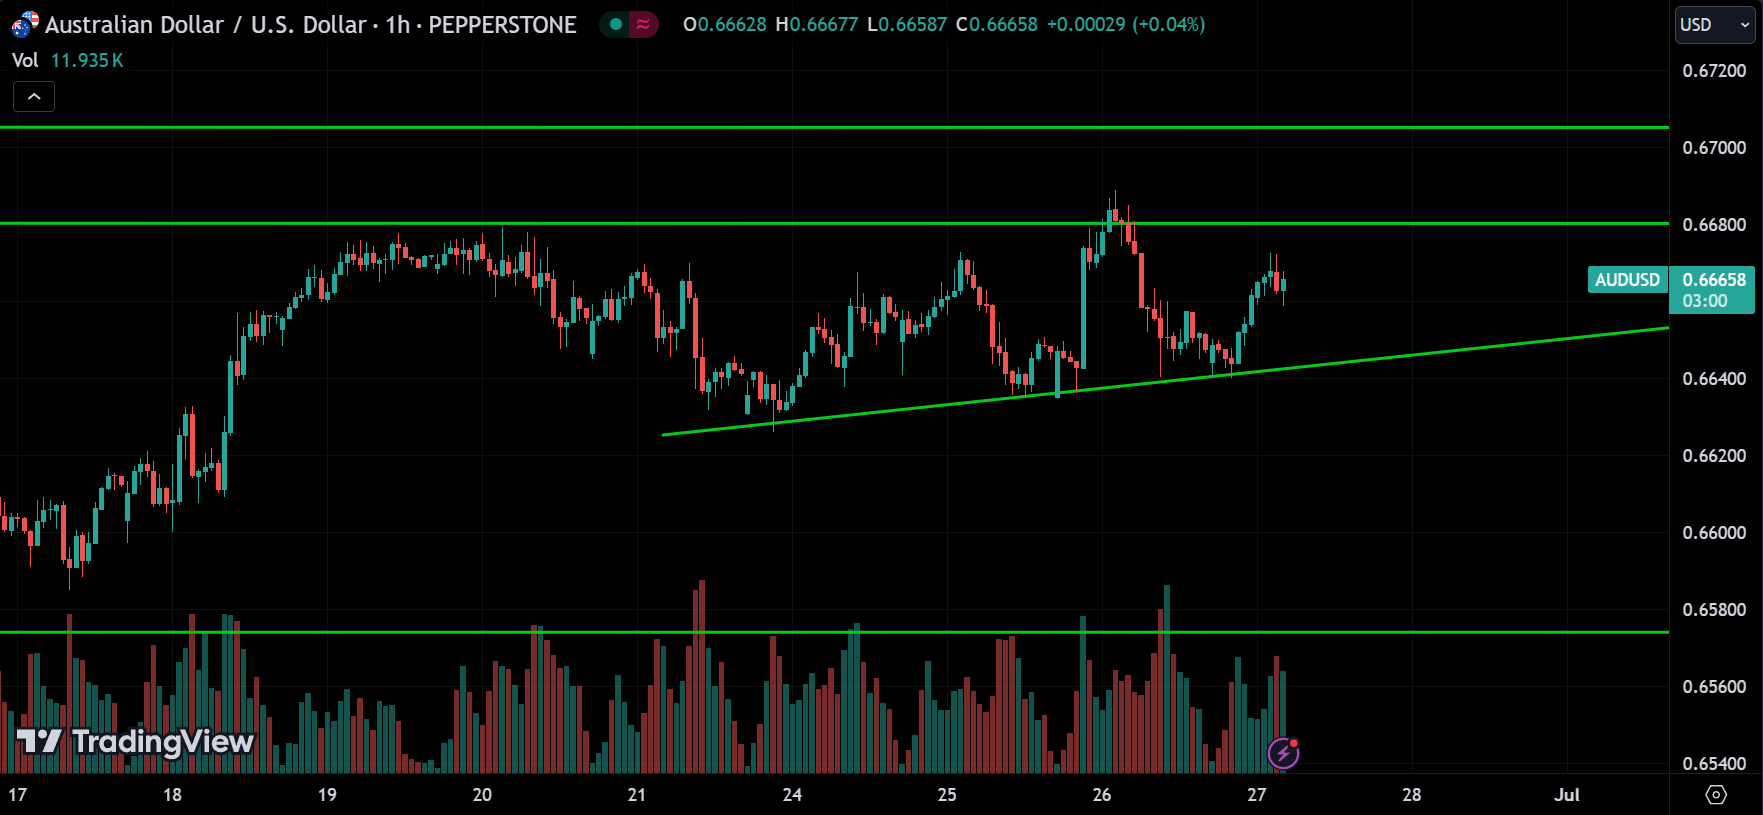The image size is (1763, 815).
Task: Open the USD currency dropdown
Action: [1715, 25]
